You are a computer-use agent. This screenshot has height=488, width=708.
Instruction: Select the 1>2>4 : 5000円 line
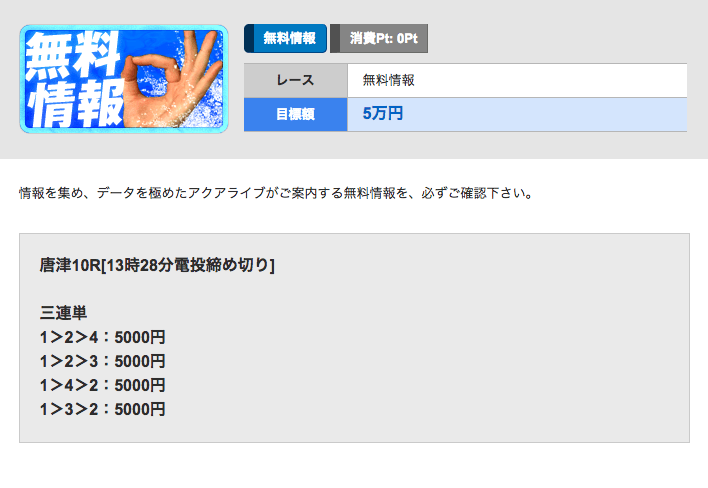(x=102, y=337)
